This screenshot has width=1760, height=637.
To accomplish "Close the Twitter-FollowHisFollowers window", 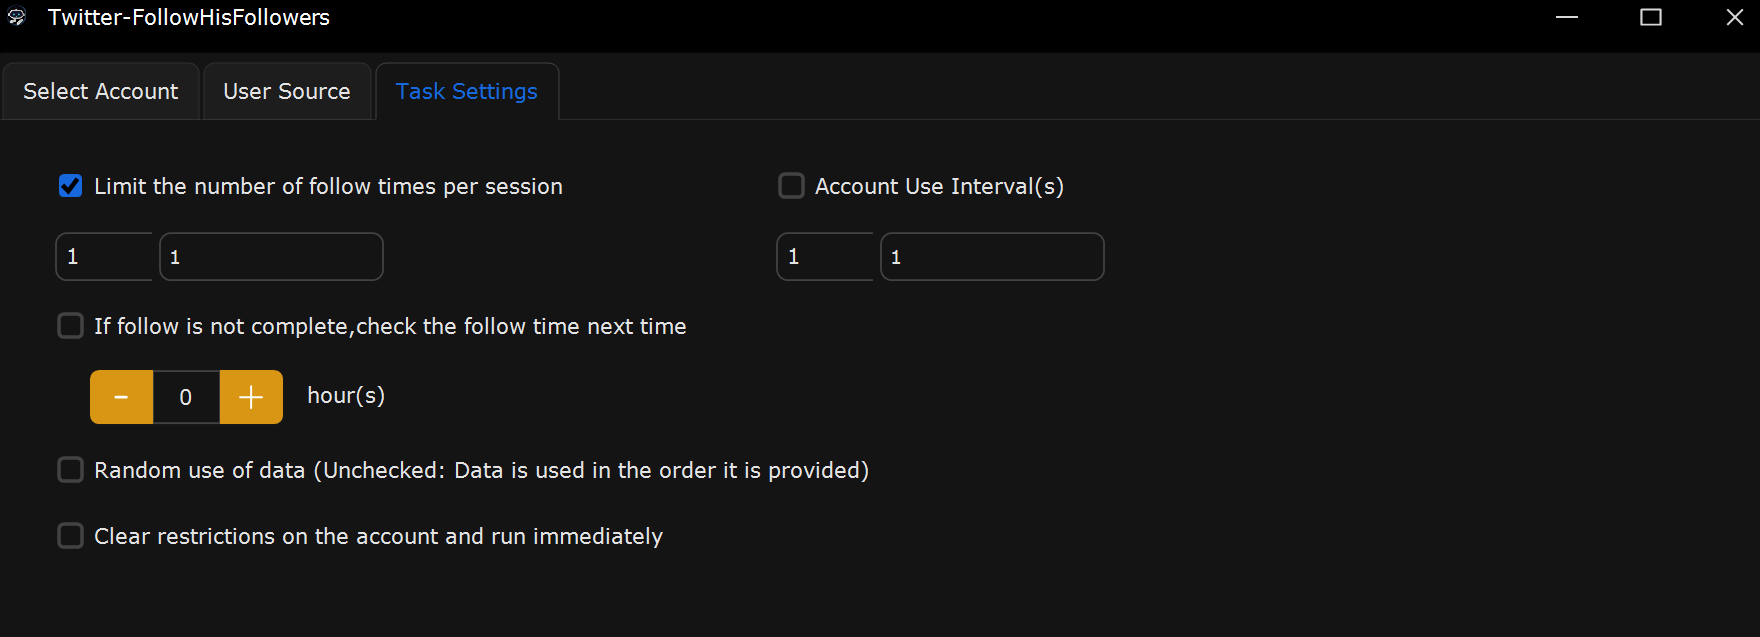I will tap(1735, 17).
